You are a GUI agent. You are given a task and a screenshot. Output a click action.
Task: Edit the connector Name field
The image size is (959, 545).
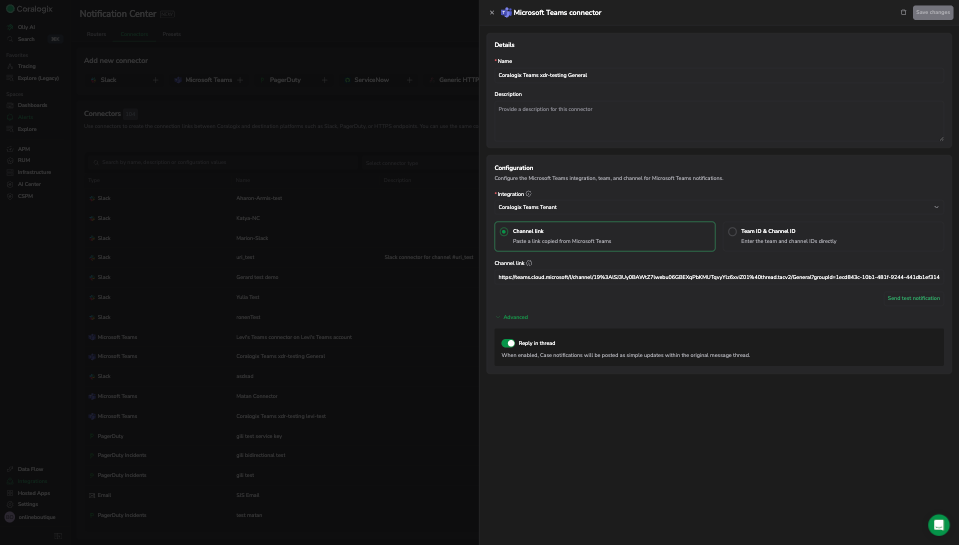coord(719,75)
